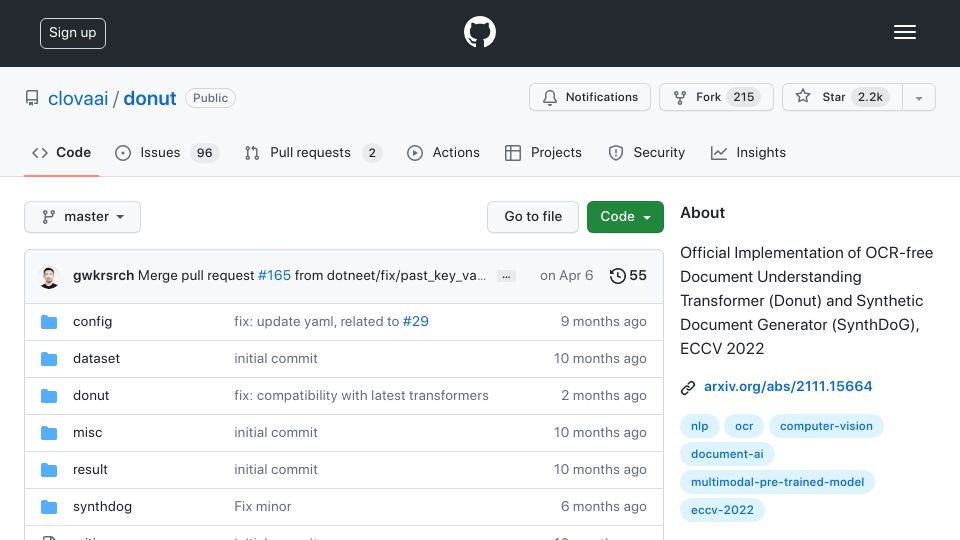The height and width of the screenshot is (540, 960).
Task: Open the hamburger navigation menu
Action: [904, 32]
